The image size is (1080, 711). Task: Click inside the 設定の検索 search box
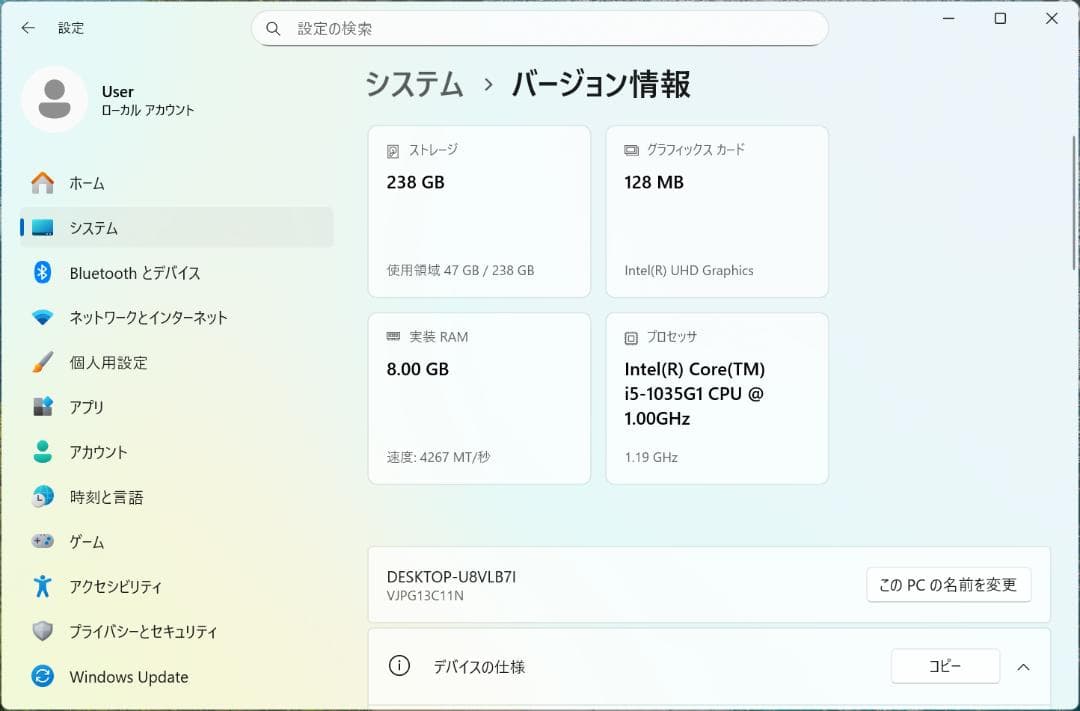(540, 29)
